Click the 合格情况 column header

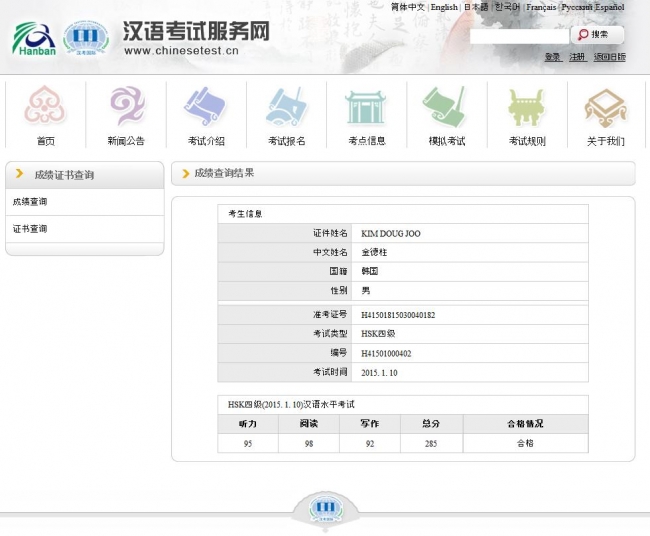[x=525, y=424]
